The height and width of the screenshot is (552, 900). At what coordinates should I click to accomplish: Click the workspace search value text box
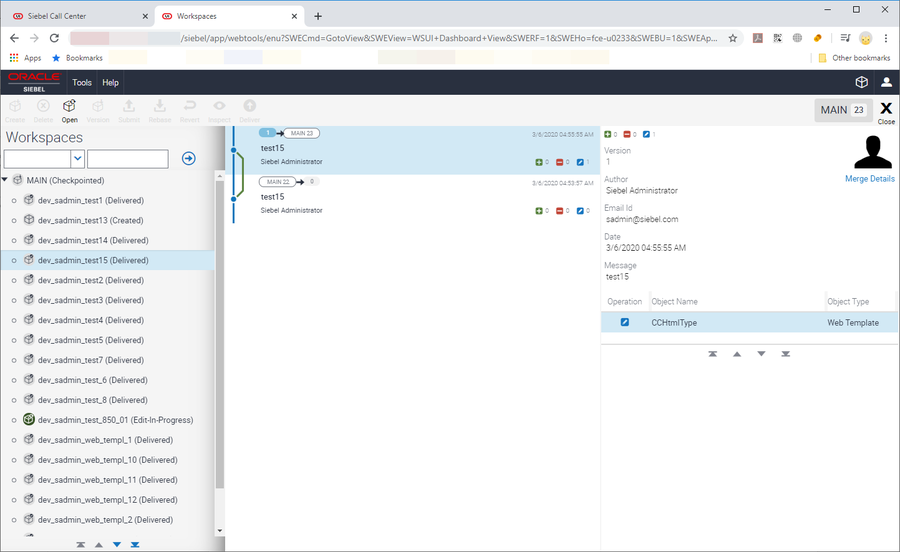[128, 158]
